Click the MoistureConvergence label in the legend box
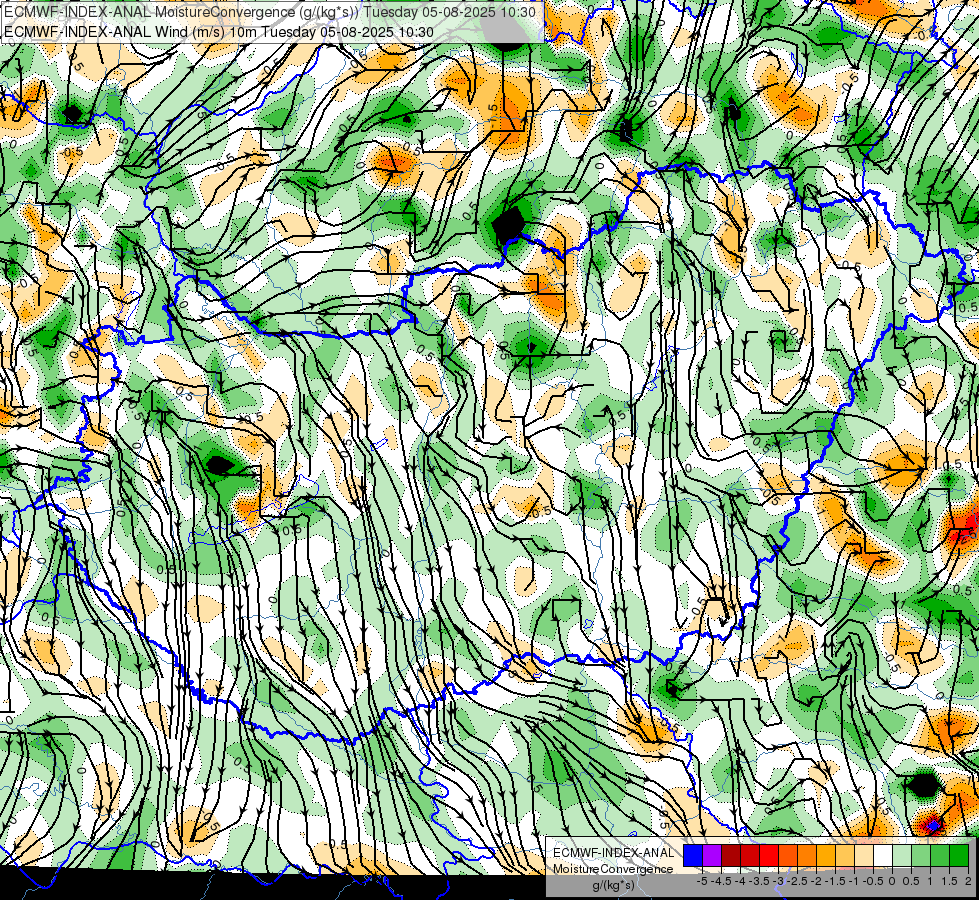 coord(613,869)
